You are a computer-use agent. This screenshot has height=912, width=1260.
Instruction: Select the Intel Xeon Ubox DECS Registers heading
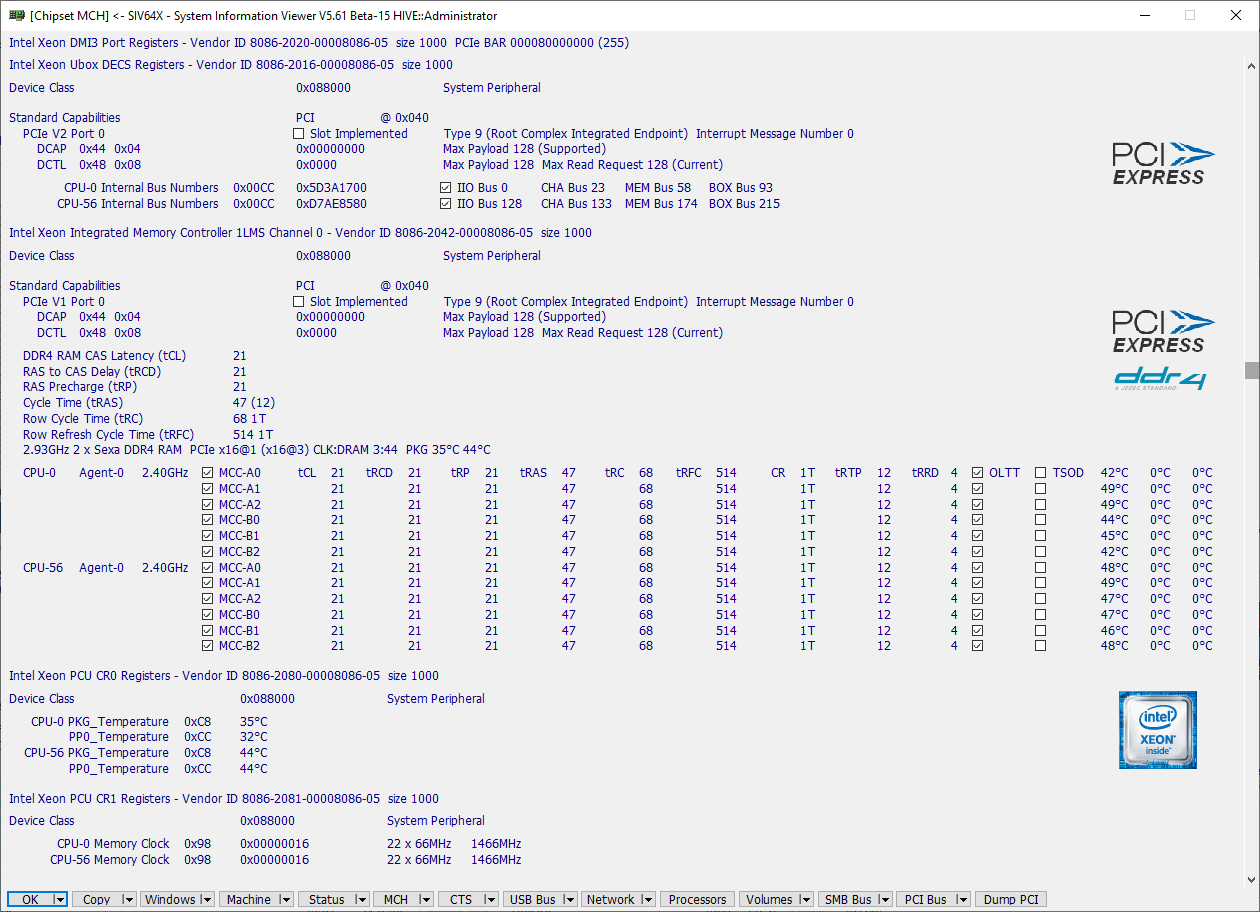231,65
